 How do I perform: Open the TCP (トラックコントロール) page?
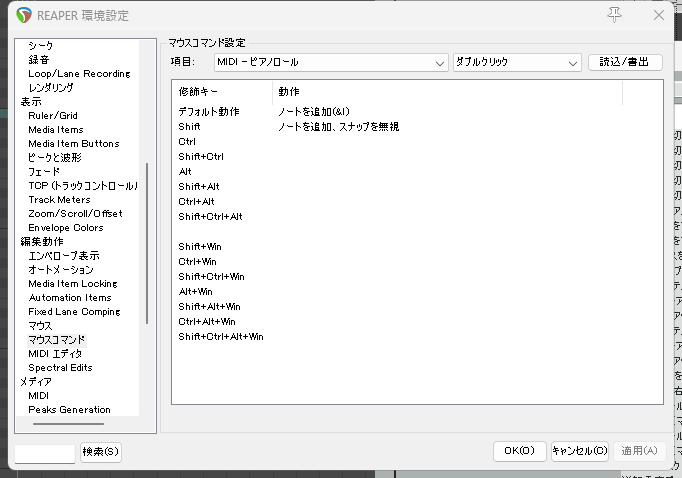tap(83, 186)
